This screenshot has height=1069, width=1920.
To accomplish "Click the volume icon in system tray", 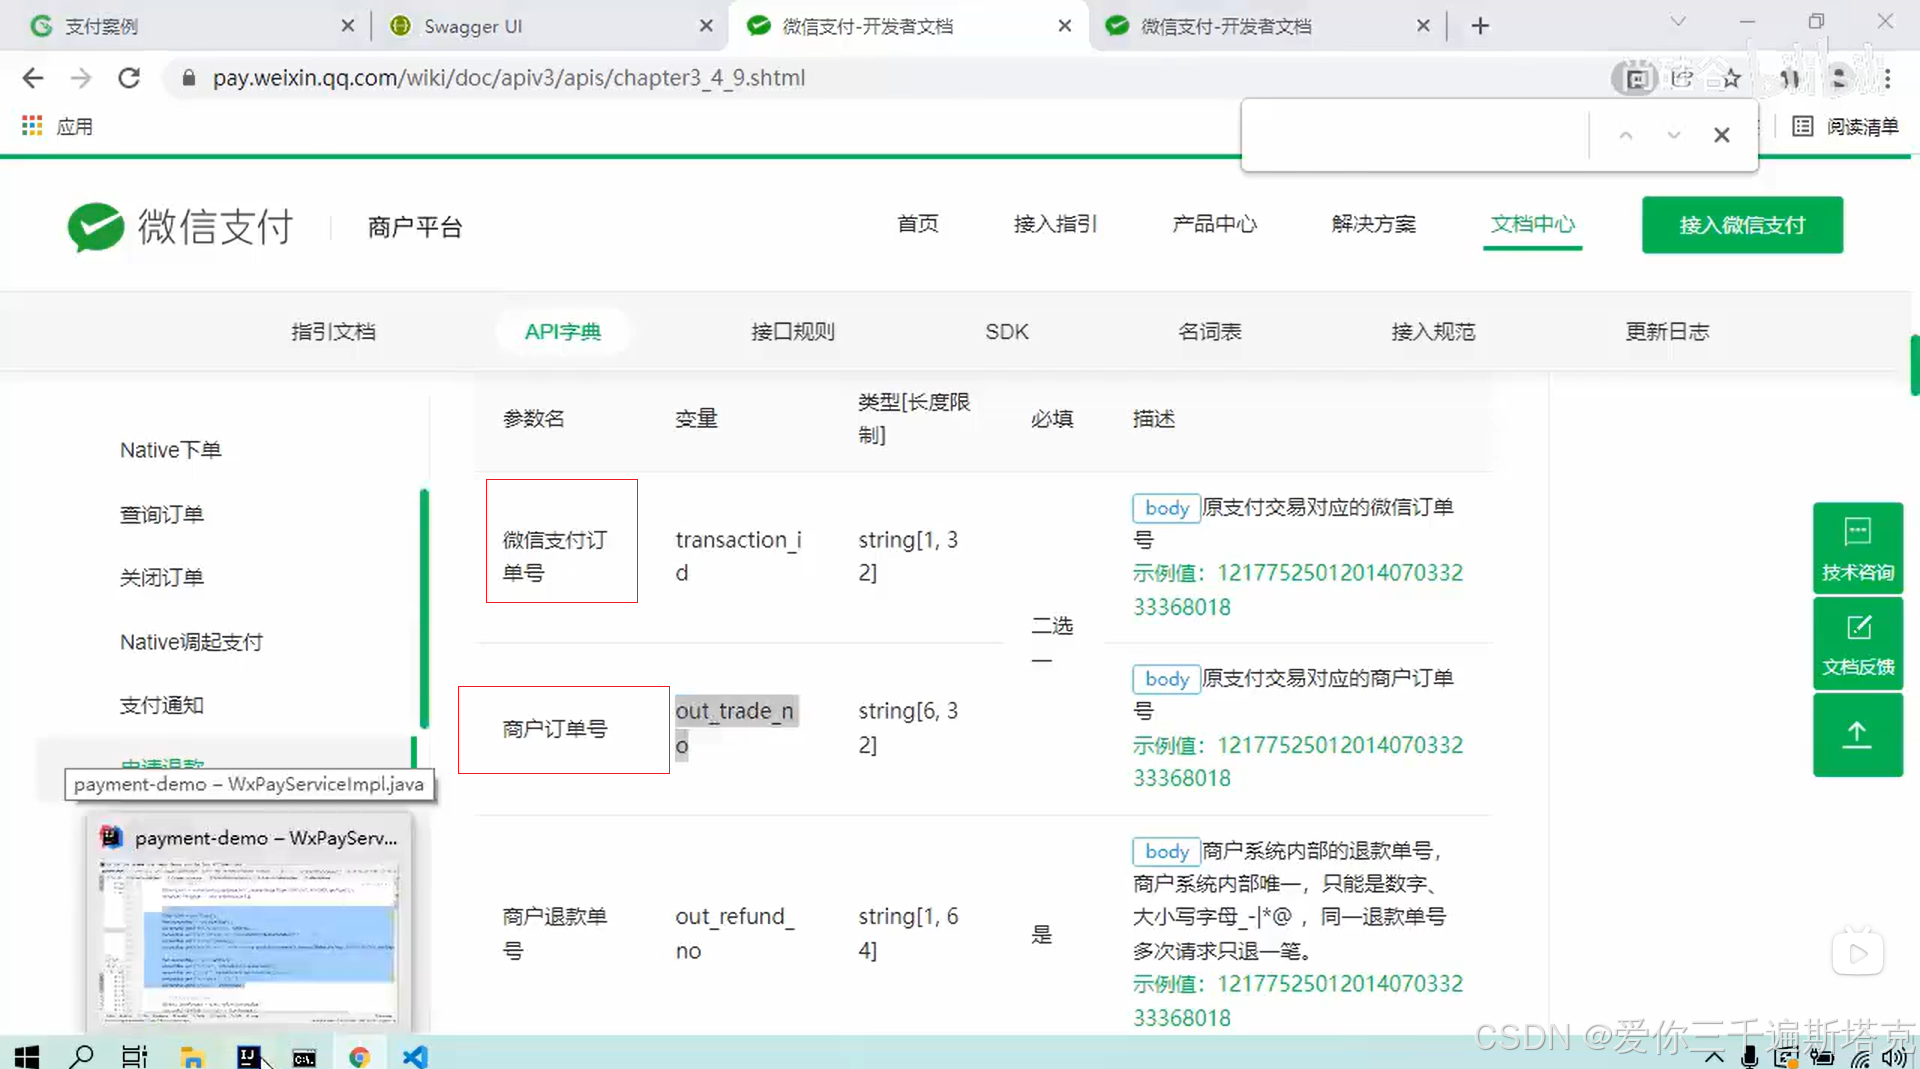I will 1893,1057.
